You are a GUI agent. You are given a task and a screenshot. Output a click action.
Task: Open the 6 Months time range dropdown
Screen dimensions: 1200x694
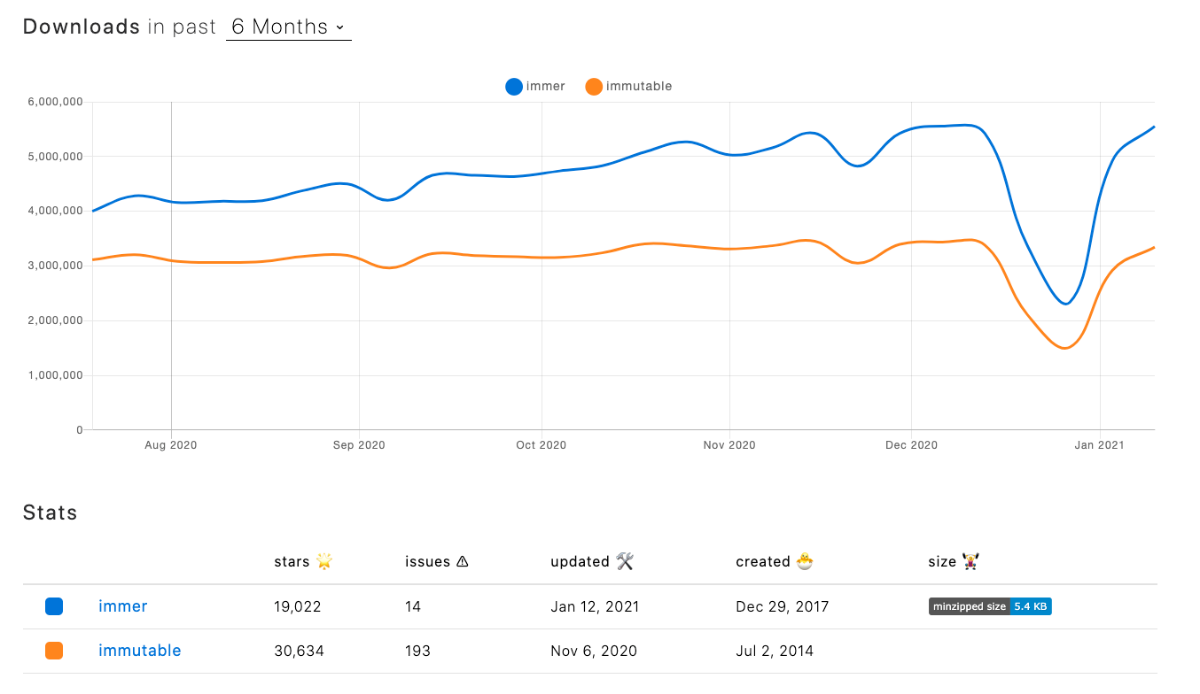click(288, 27)
